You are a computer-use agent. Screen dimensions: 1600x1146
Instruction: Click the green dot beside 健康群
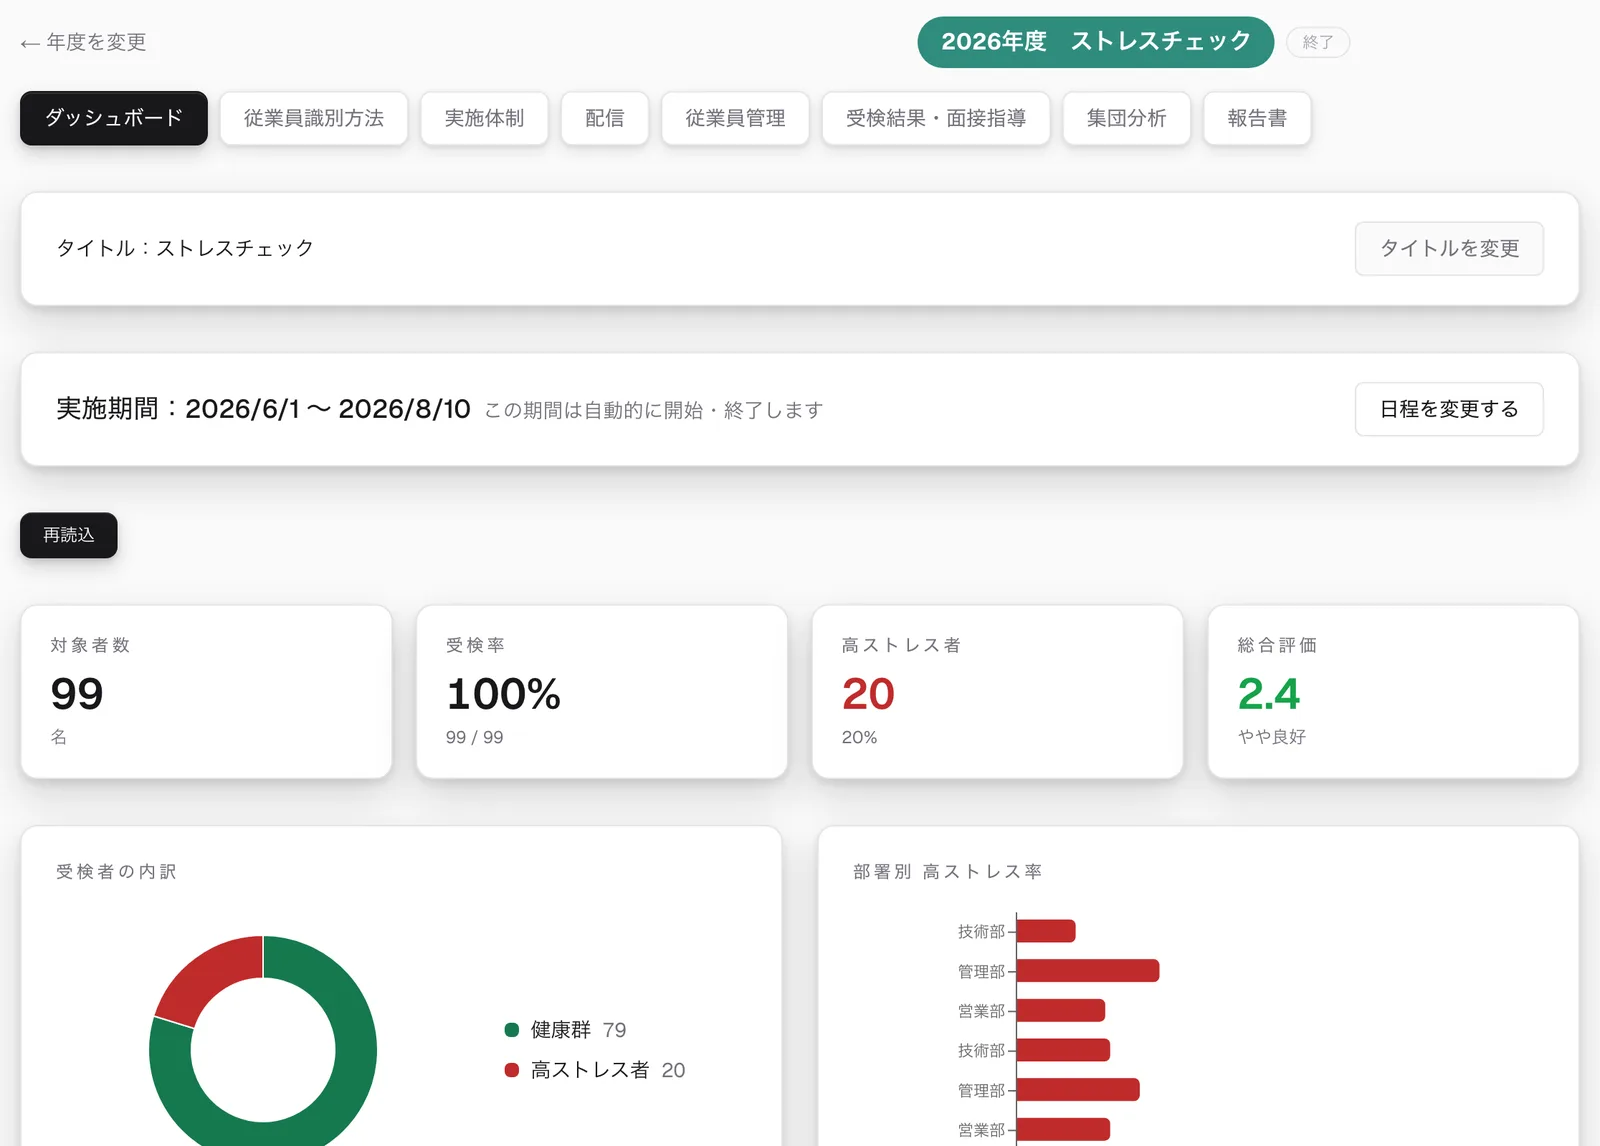(x=512, y=1030)
